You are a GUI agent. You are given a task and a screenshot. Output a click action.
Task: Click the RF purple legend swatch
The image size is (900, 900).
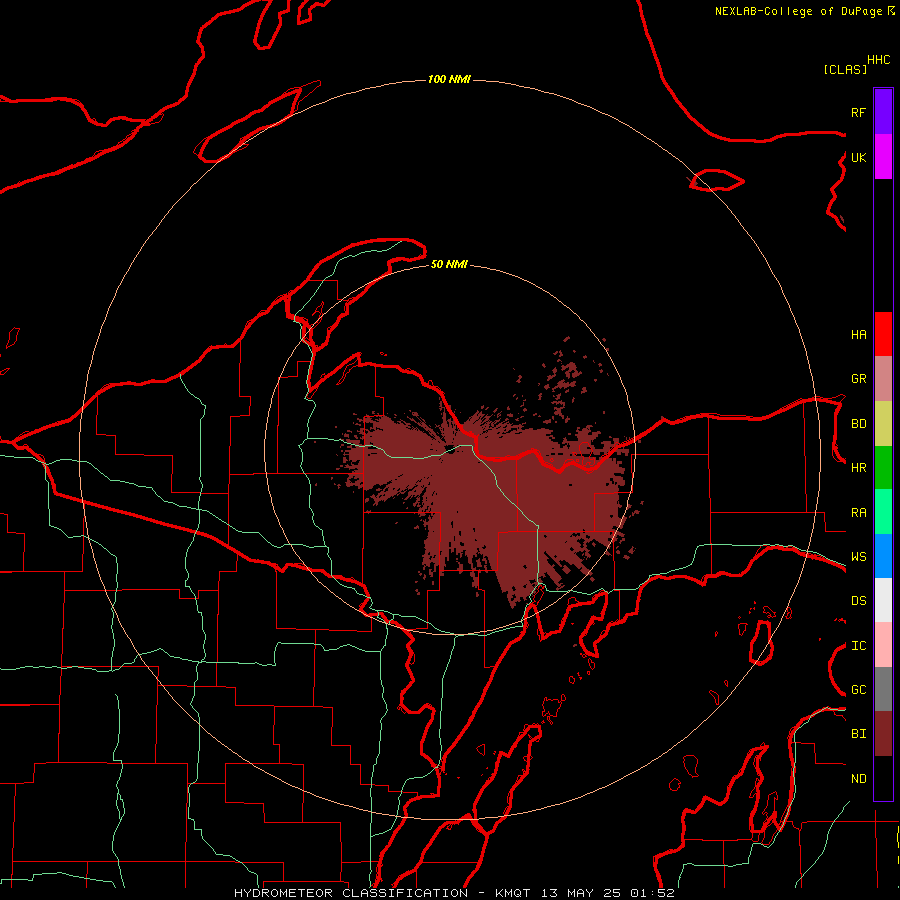click(883, 111)
